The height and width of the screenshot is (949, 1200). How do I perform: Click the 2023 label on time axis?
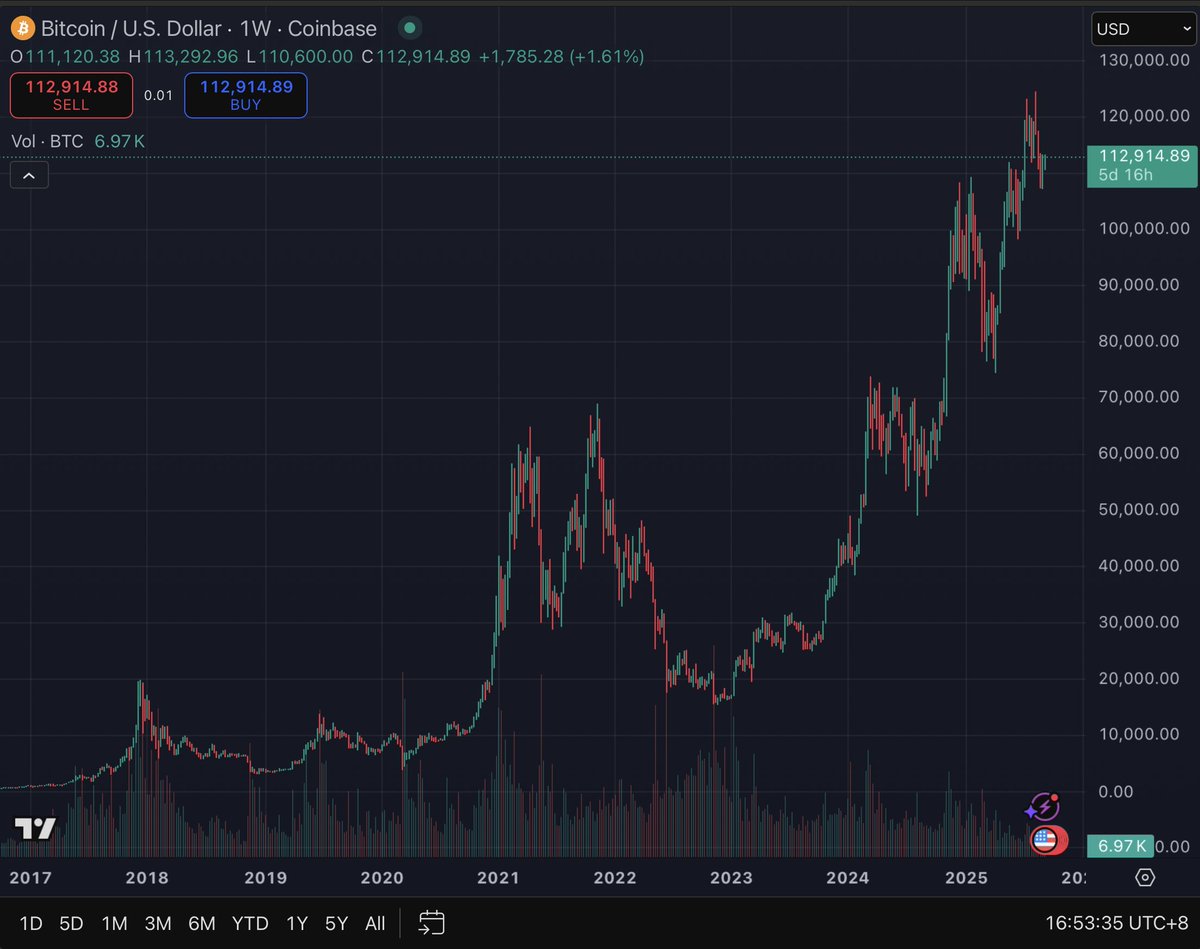point(730,878)
